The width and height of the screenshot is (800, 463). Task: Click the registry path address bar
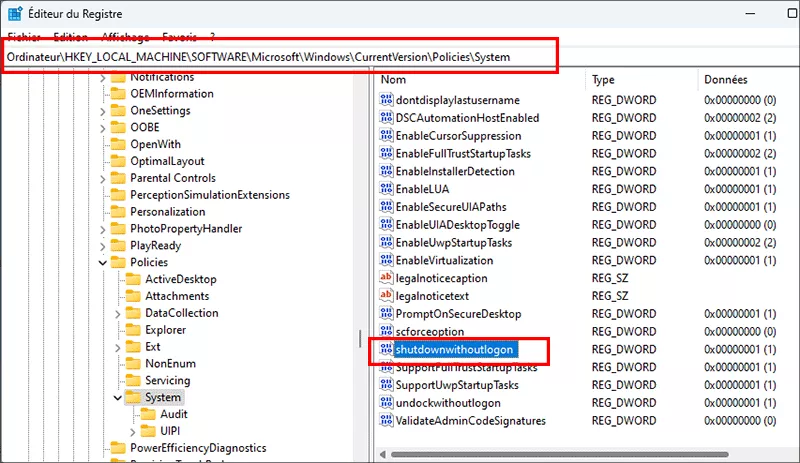280,57
